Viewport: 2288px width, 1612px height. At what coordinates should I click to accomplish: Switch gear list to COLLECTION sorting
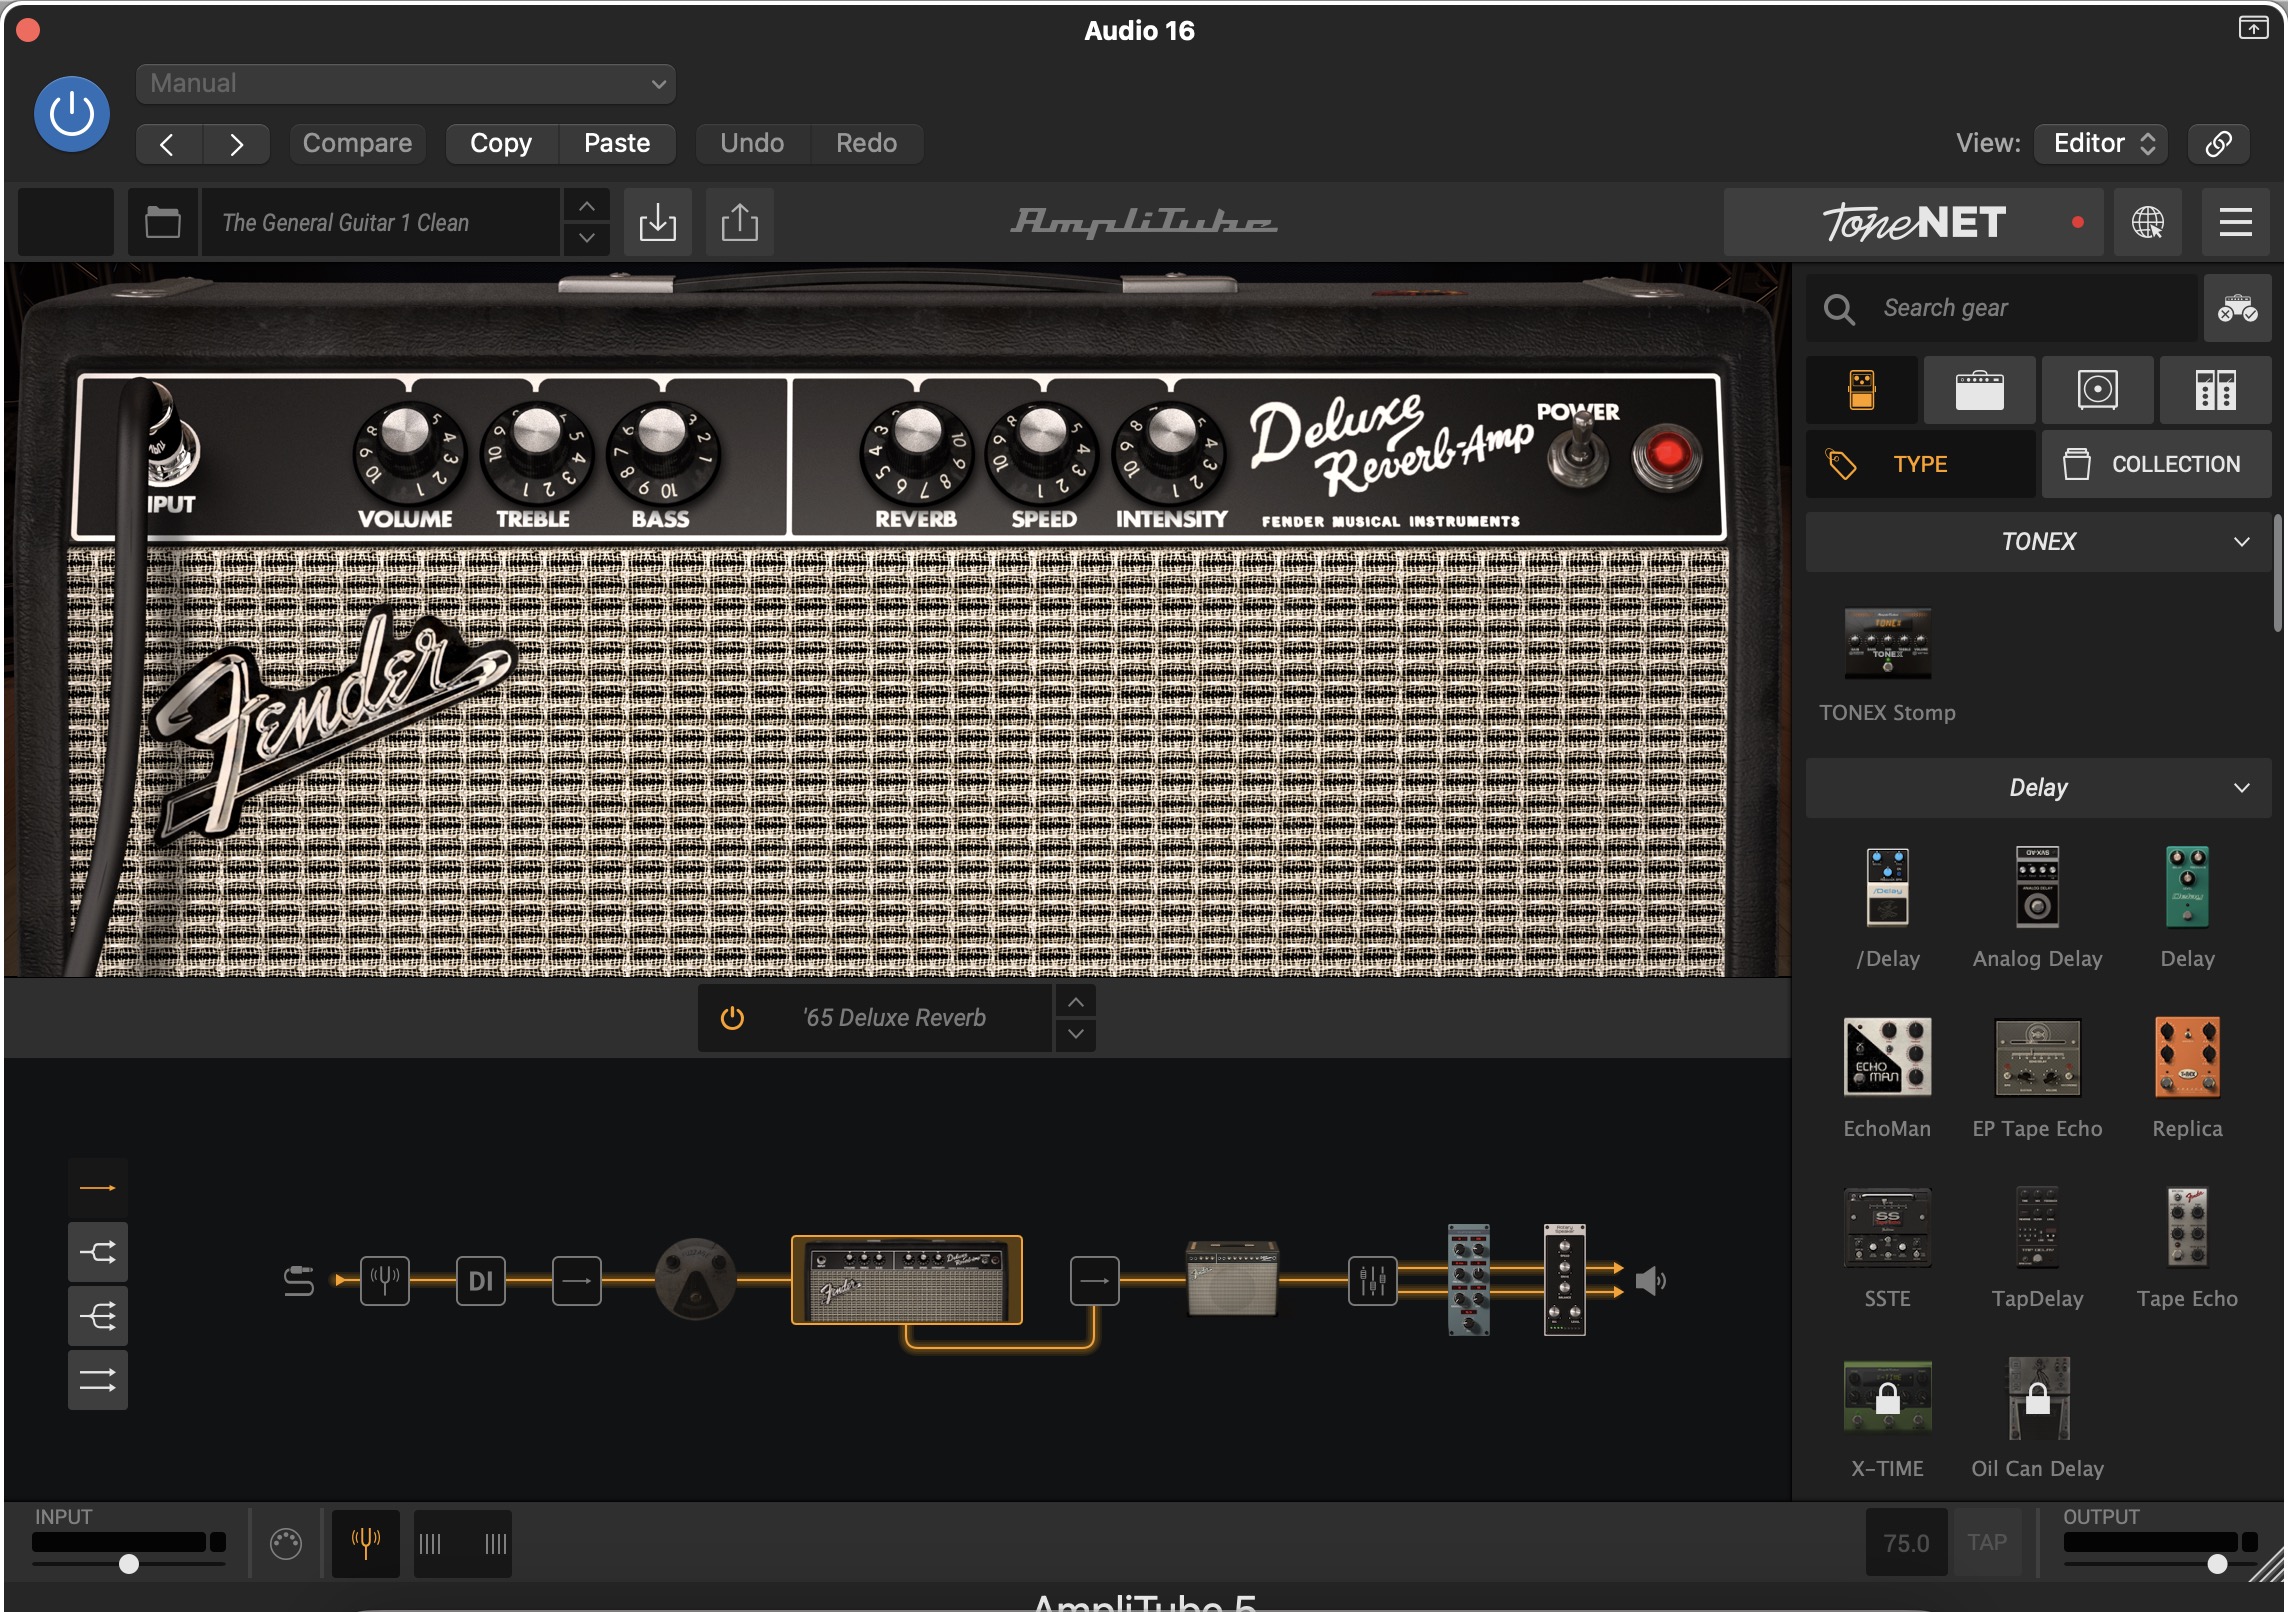tap(2156, 464)
